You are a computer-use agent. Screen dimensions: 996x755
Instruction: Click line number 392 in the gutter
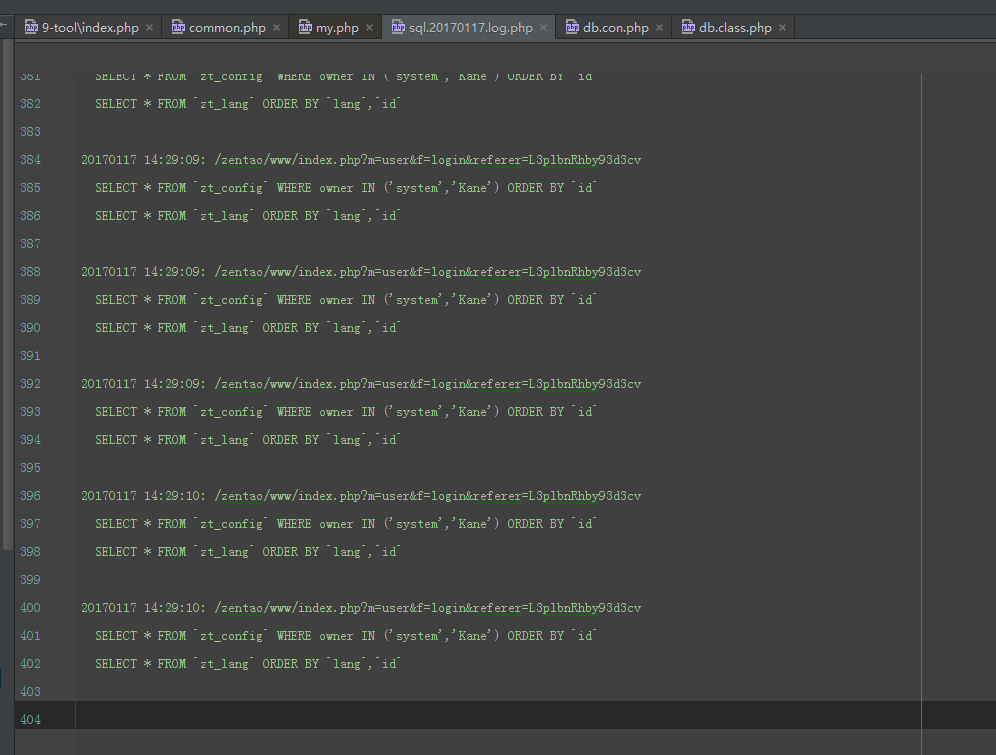[30, 384]
